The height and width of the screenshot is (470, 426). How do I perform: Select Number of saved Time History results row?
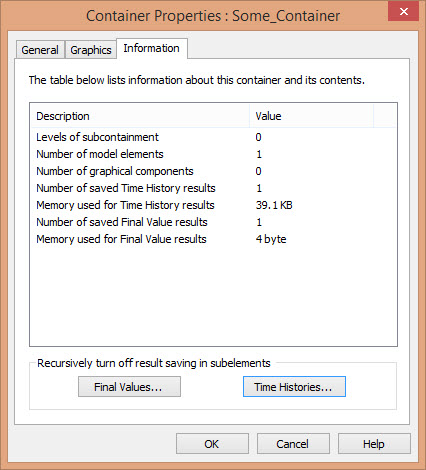213,188
